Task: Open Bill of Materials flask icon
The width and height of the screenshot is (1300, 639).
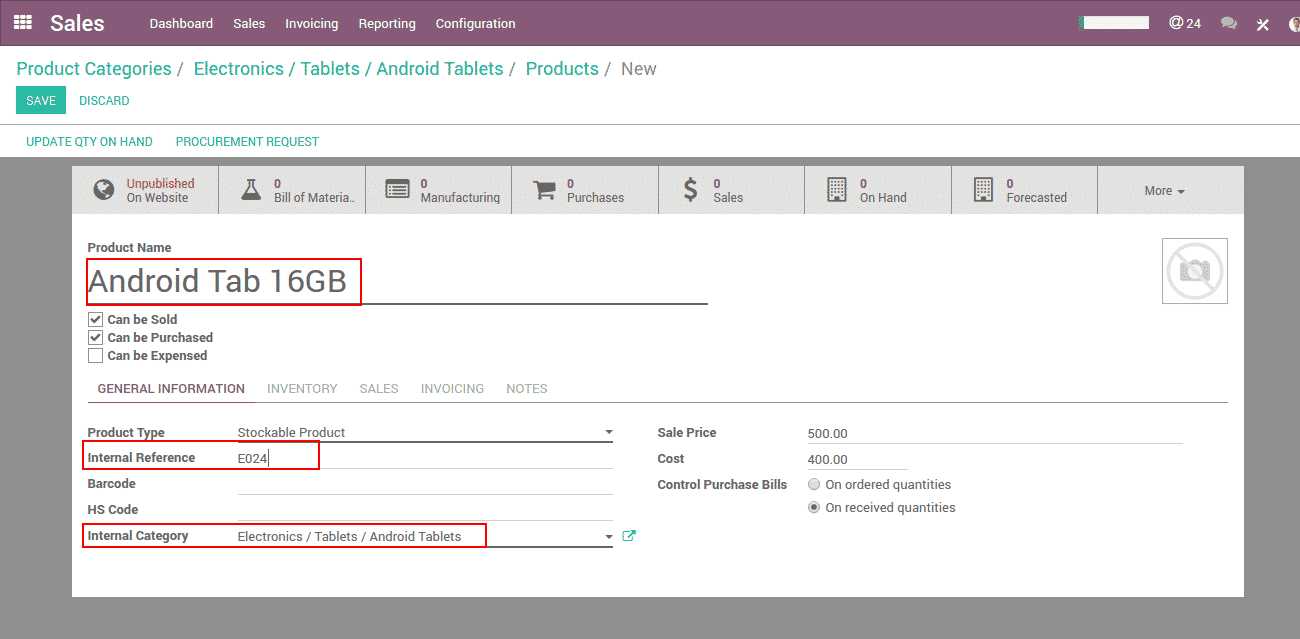Action: [x=251, y=190]
